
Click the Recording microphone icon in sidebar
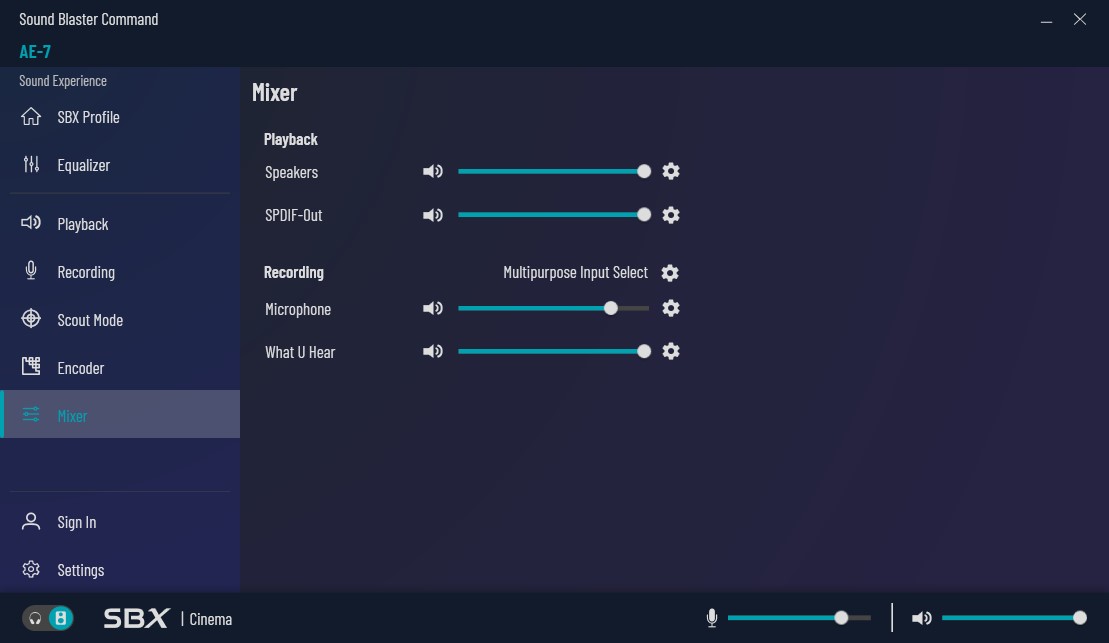tap(30, 270)
